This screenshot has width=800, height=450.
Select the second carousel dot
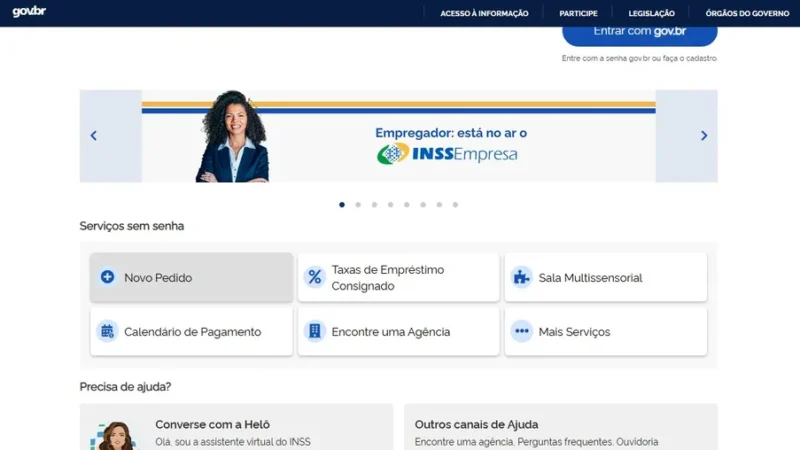(x=358, y=205)
